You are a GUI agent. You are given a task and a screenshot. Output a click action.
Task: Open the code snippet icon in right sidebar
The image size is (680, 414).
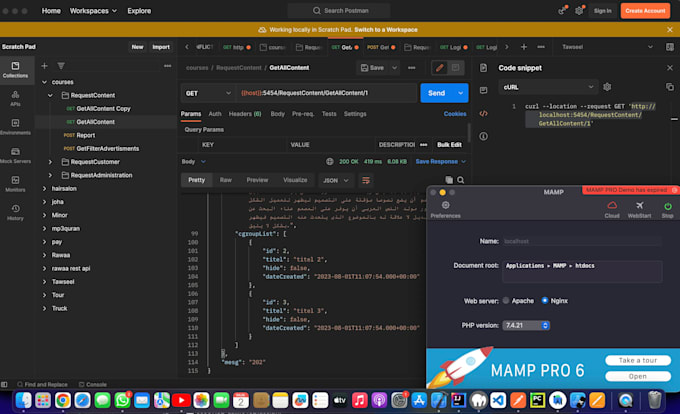(x=484, y=114)
